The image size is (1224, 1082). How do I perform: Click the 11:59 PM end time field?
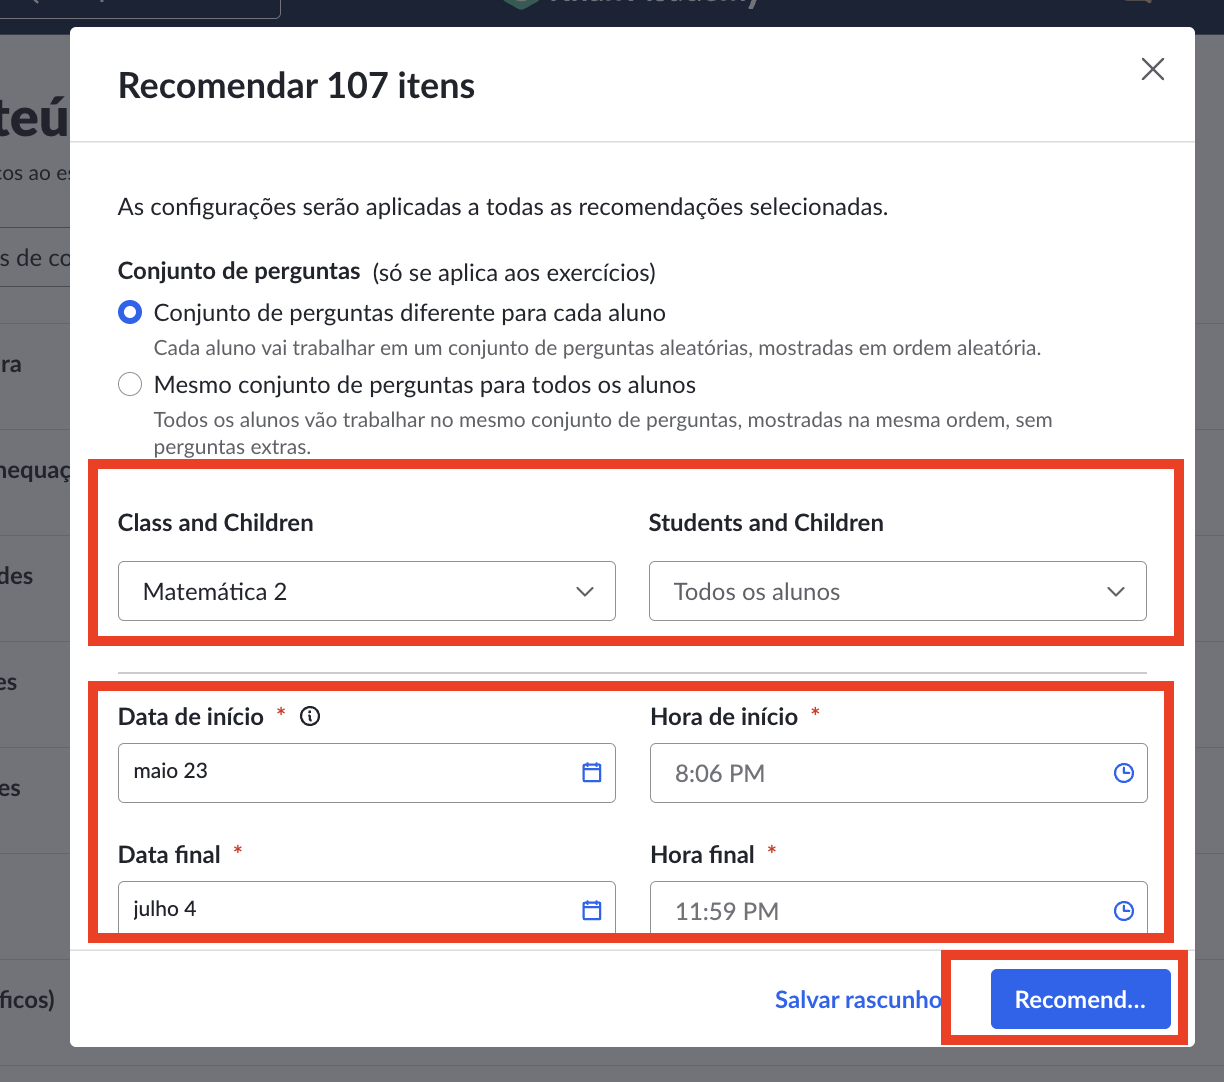point(899,907)
